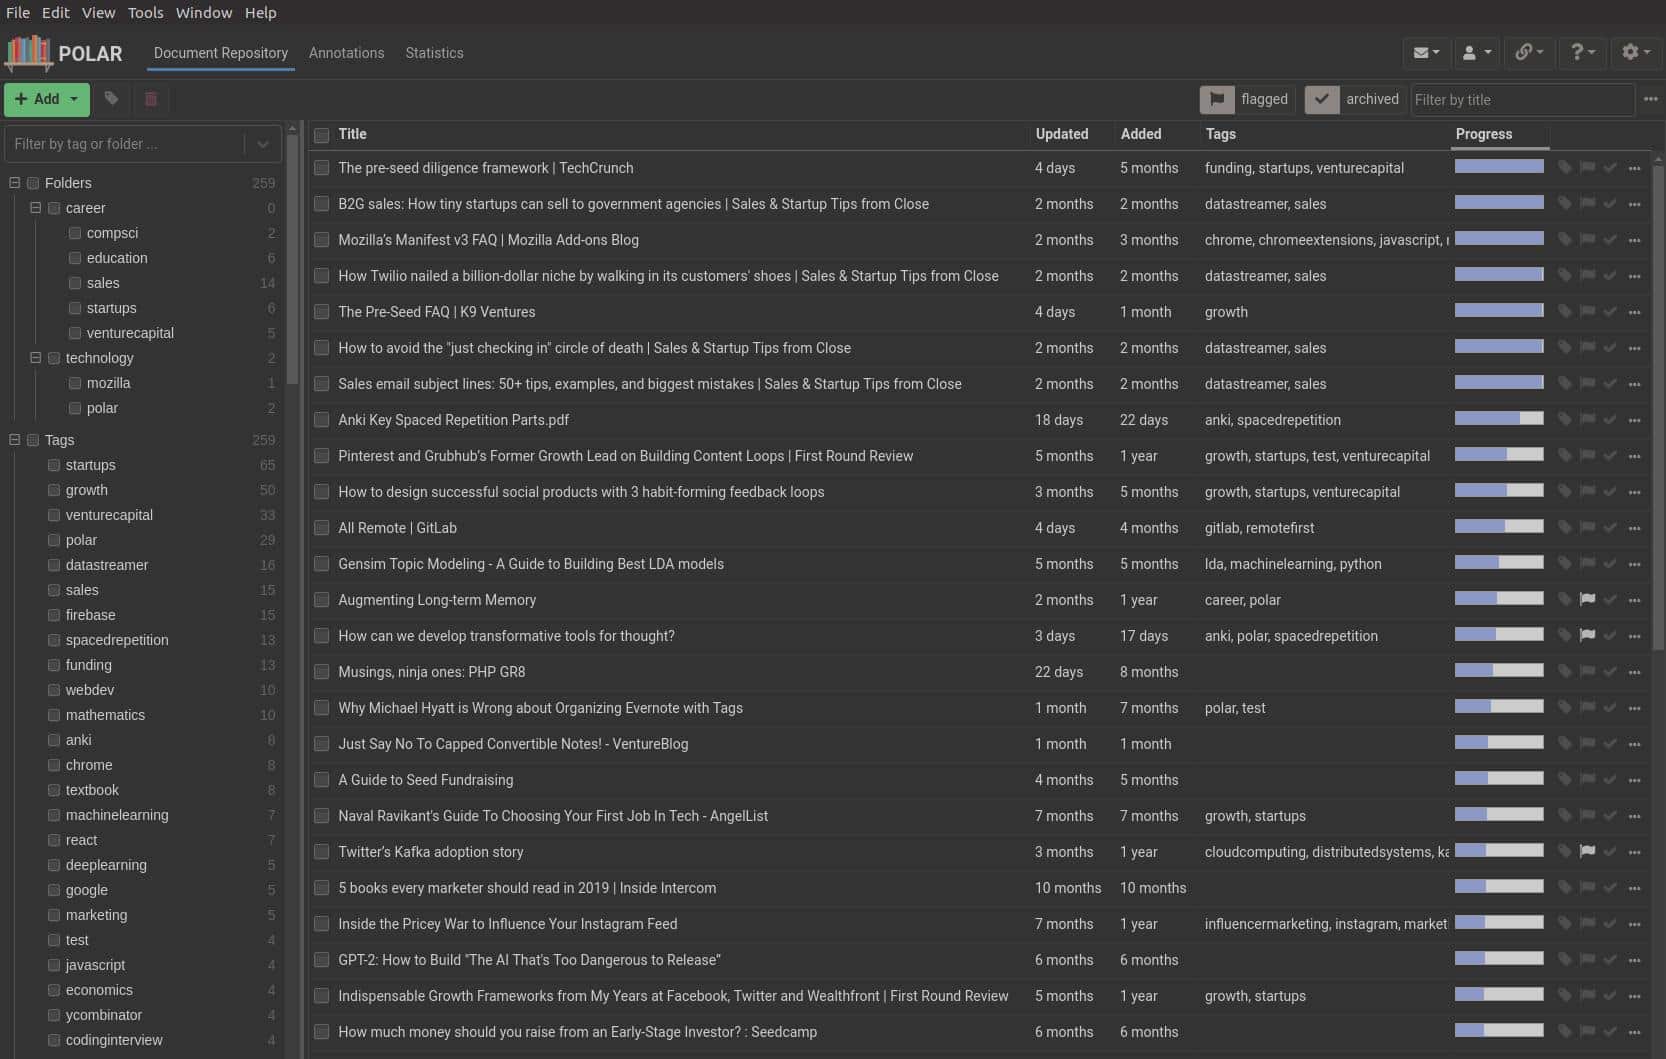Open the View menu
This screenshot has width=1666, height=1059.
coord(98,13)
